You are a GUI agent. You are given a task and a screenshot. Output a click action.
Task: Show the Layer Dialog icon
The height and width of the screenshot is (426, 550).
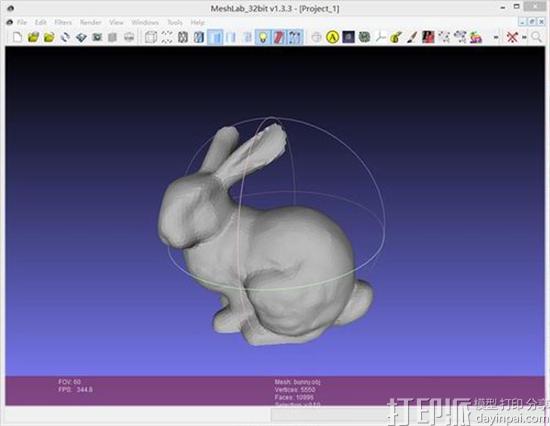pyautogui.click(x=113, y=37)
